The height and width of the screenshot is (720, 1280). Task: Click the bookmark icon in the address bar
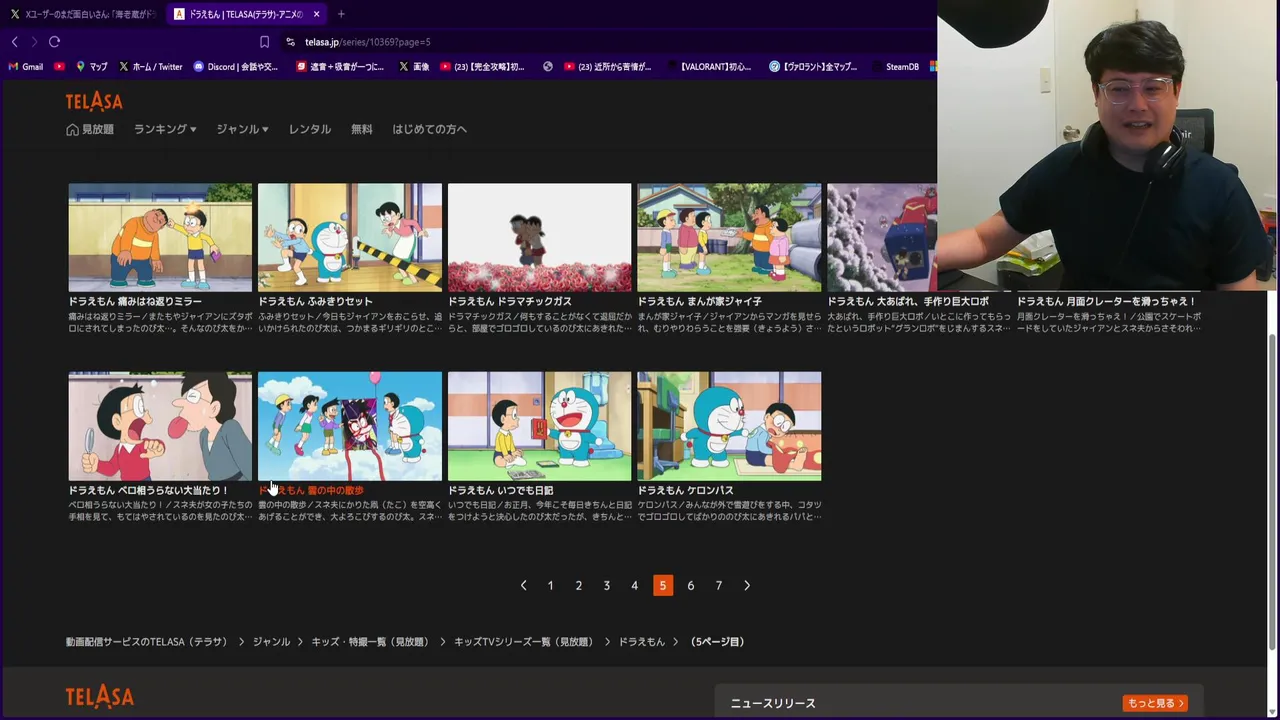pyautogui.click(x=264, y=42)
